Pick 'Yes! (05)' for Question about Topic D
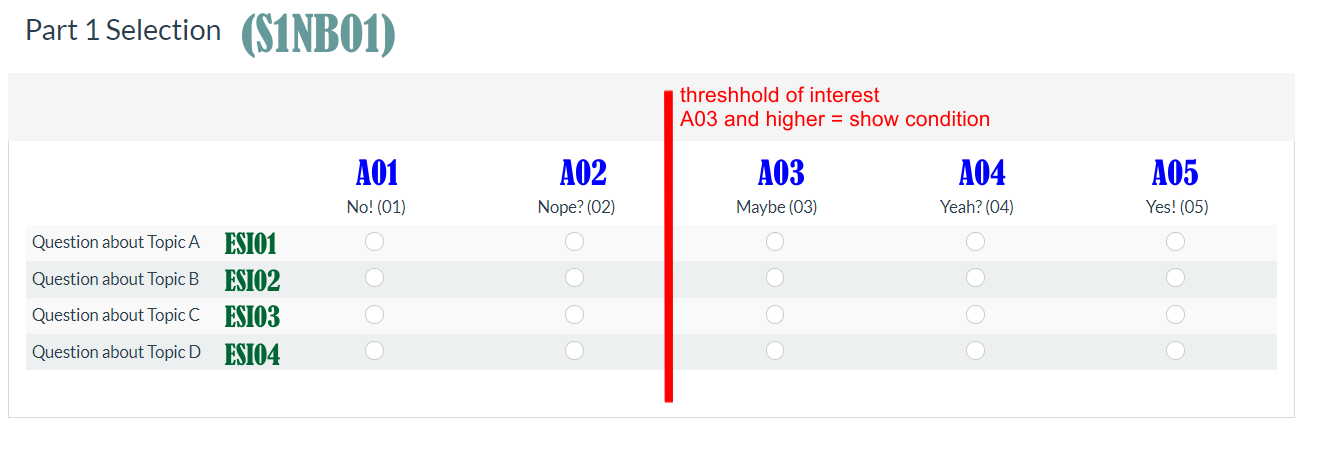Screen dimensions: 1328x453 tap(1176, 351)
